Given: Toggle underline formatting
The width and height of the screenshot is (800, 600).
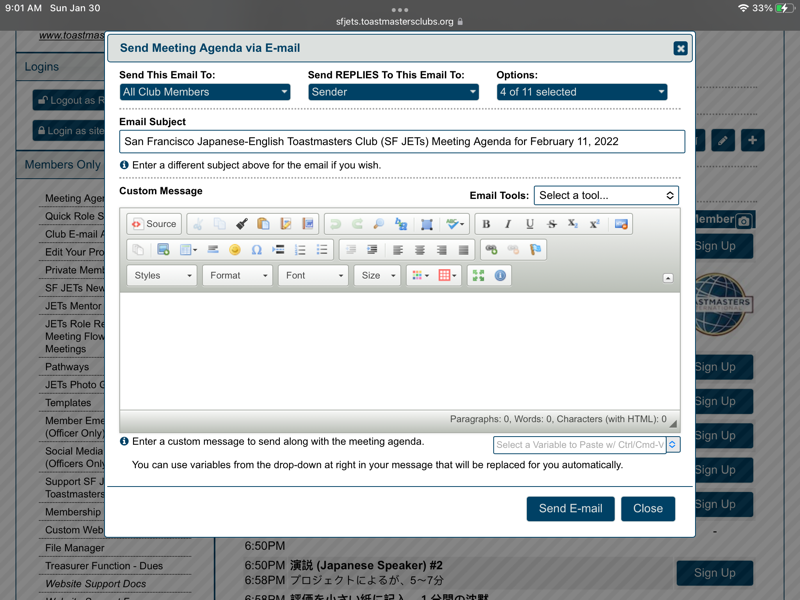Looking at the screenshot, I should [530, 224].
